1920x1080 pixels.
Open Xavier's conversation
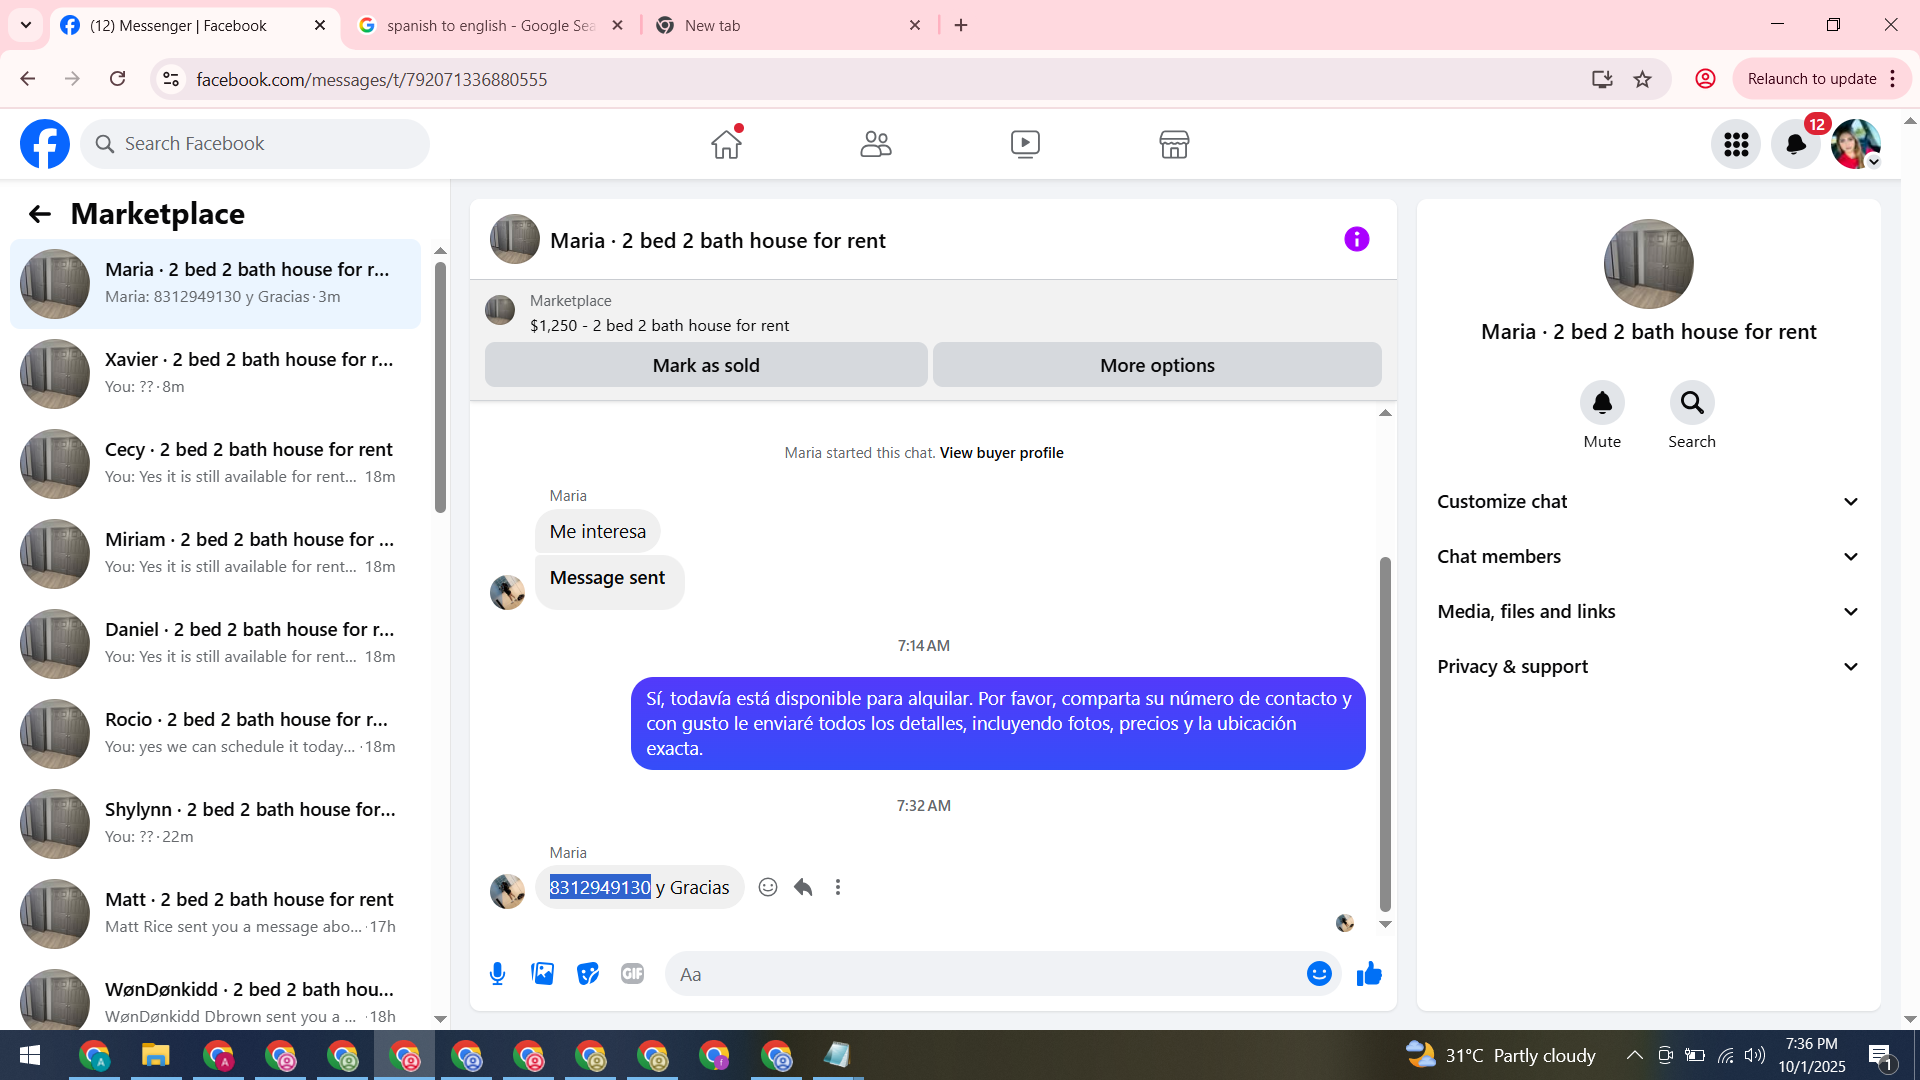pos(215,374)
